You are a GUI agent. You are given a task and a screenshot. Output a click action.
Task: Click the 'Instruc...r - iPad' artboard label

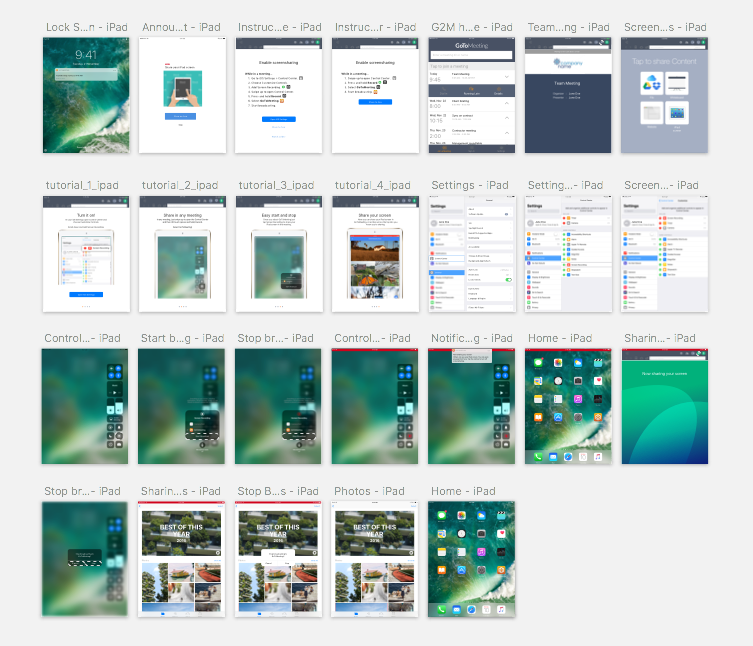coord(376,27)
